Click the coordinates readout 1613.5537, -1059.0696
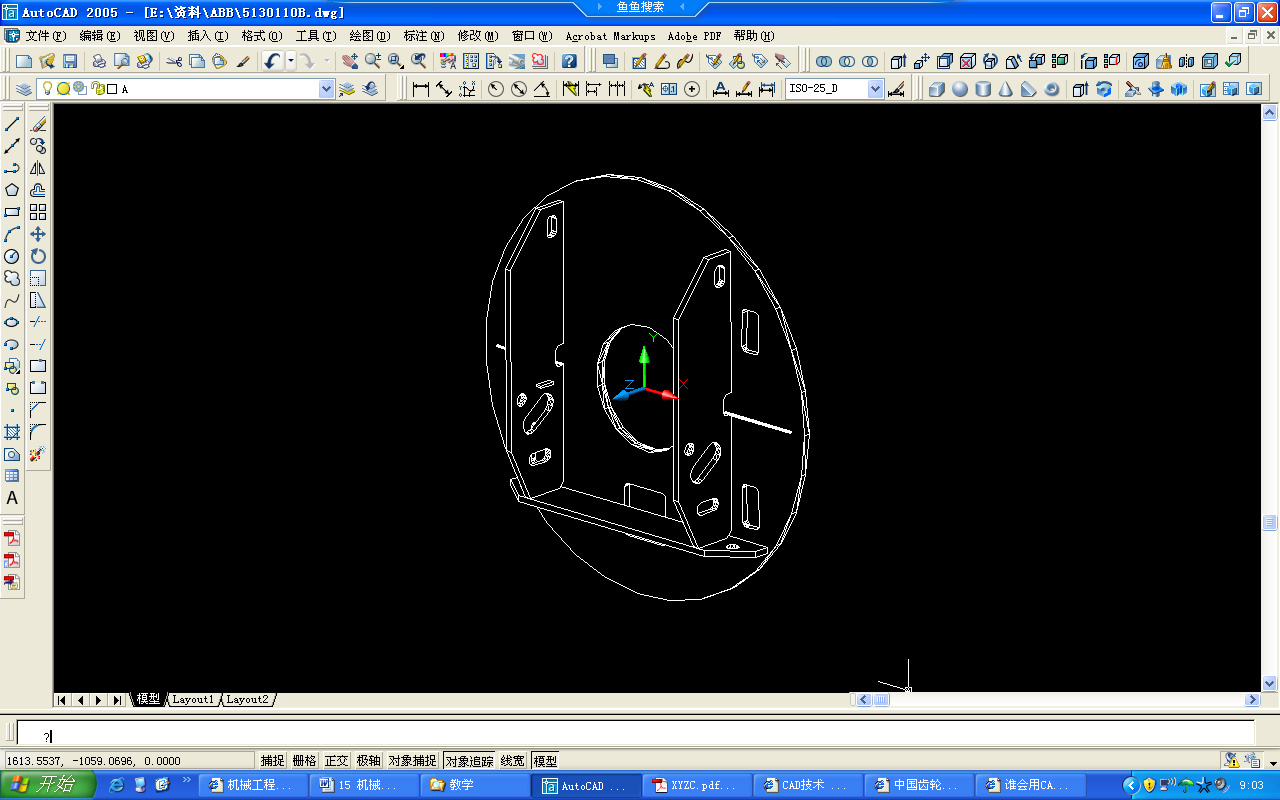 pos(130,761)
